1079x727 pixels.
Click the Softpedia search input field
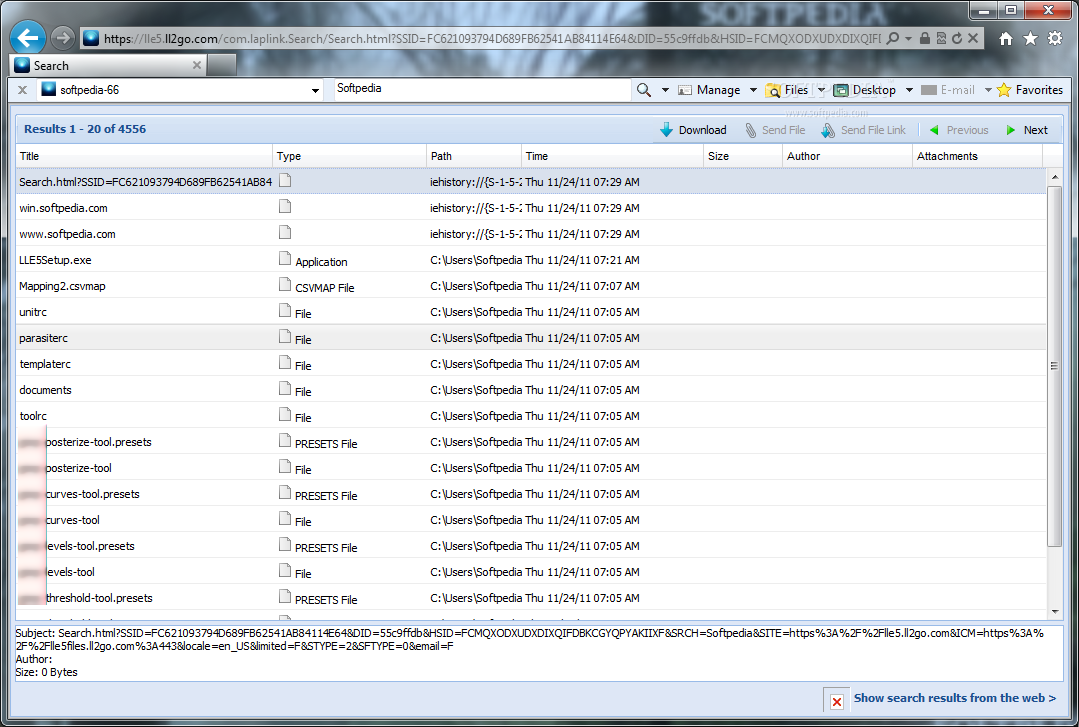click(x=482, y=89)
